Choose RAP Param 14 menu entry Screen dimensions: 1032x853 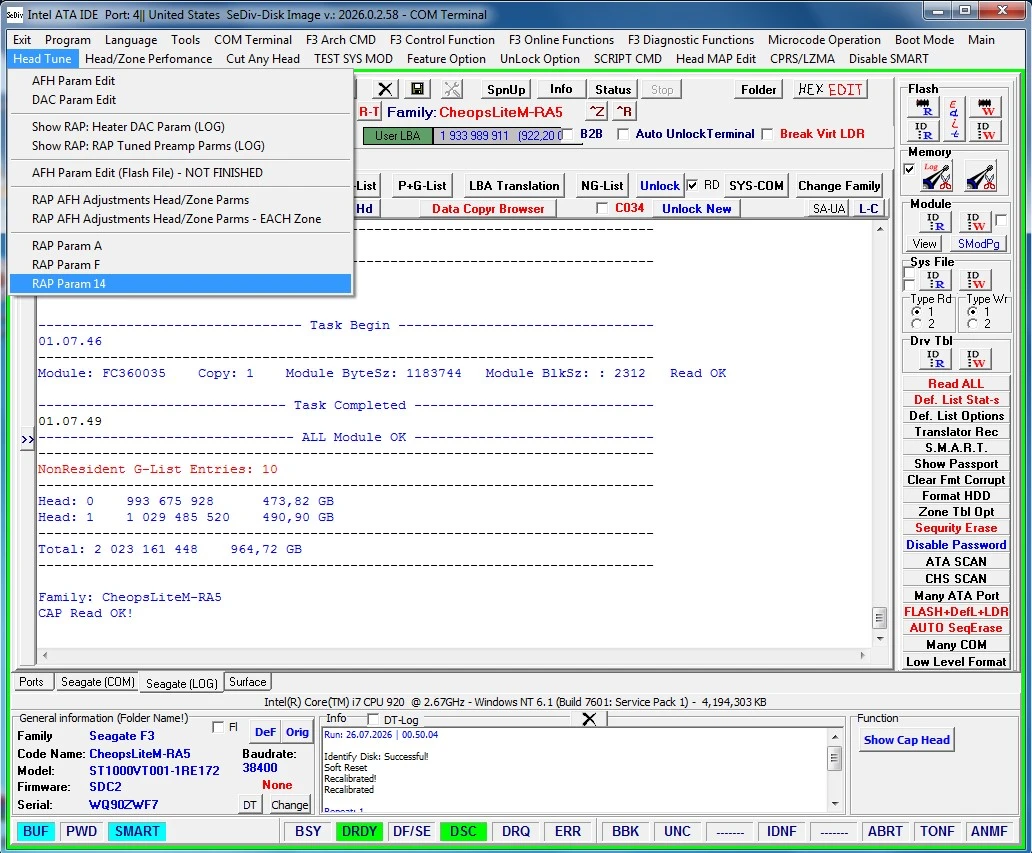tap(180, 284)
